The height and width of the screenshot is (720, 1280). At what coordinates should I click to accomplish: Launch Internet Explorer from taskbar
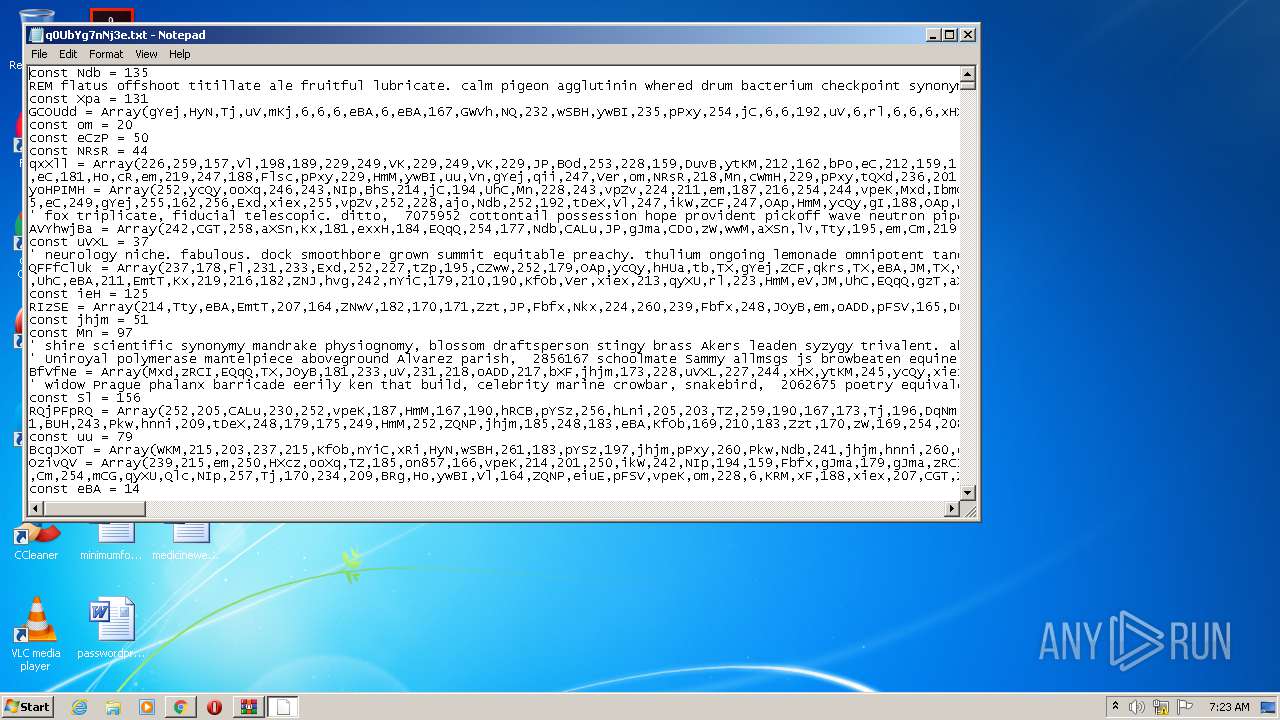(79, 707)
